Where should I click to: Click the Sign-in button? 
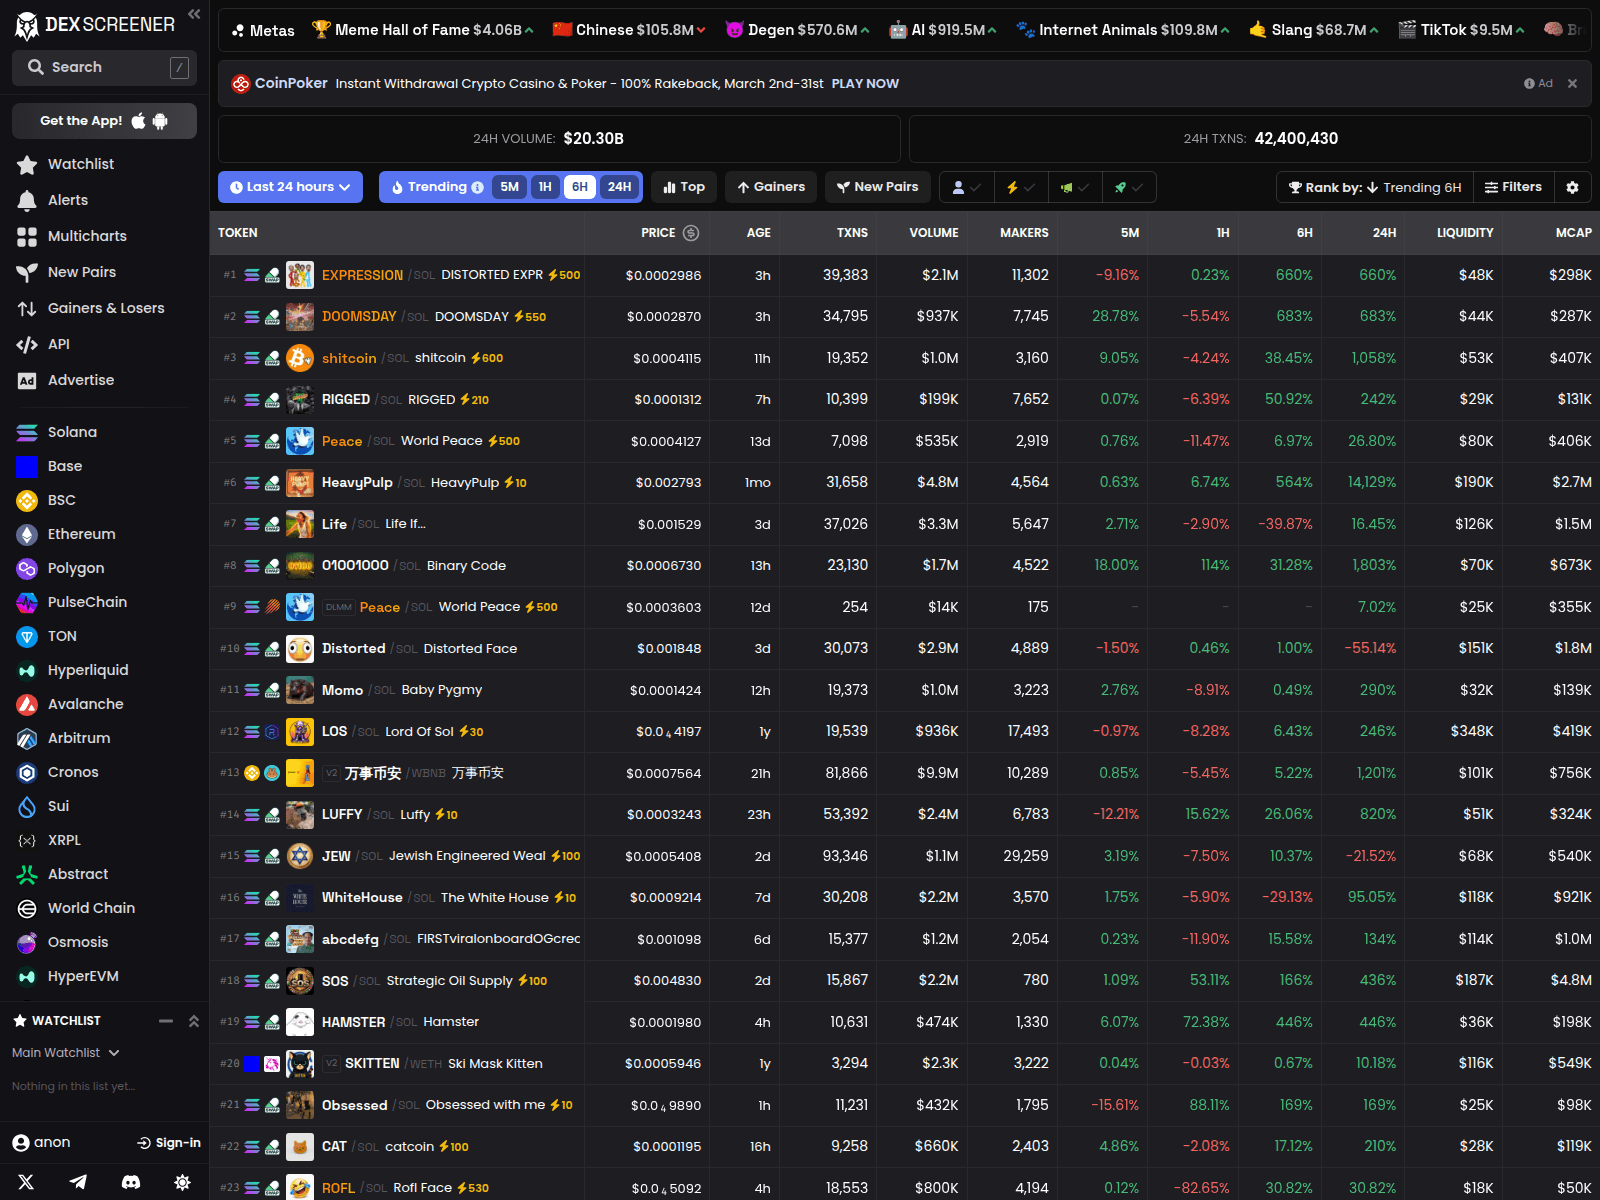pyautogui.click(x=168, y=1142)
